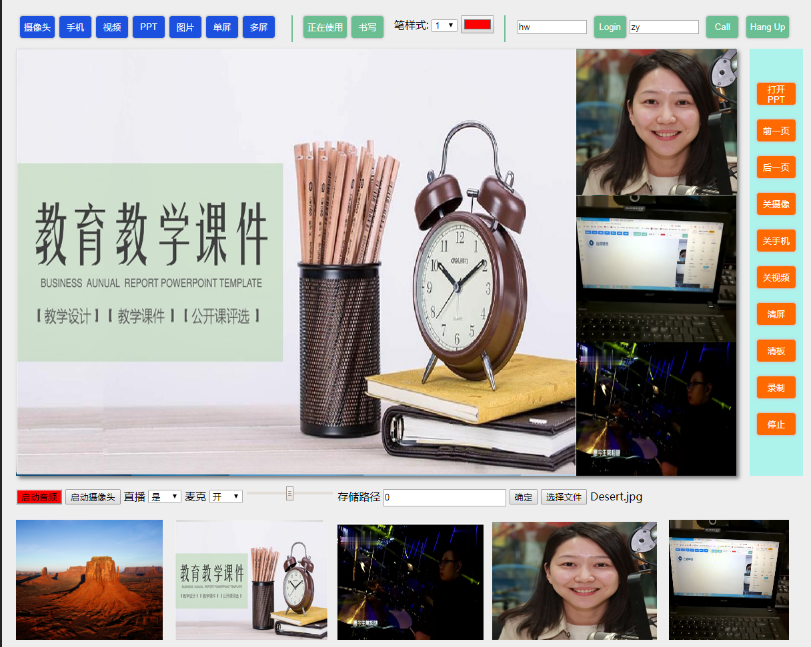This screenshot has height=647, width=811.
Task: Switch to 单屏 single-screen layout
Action: tap(222, 27)
